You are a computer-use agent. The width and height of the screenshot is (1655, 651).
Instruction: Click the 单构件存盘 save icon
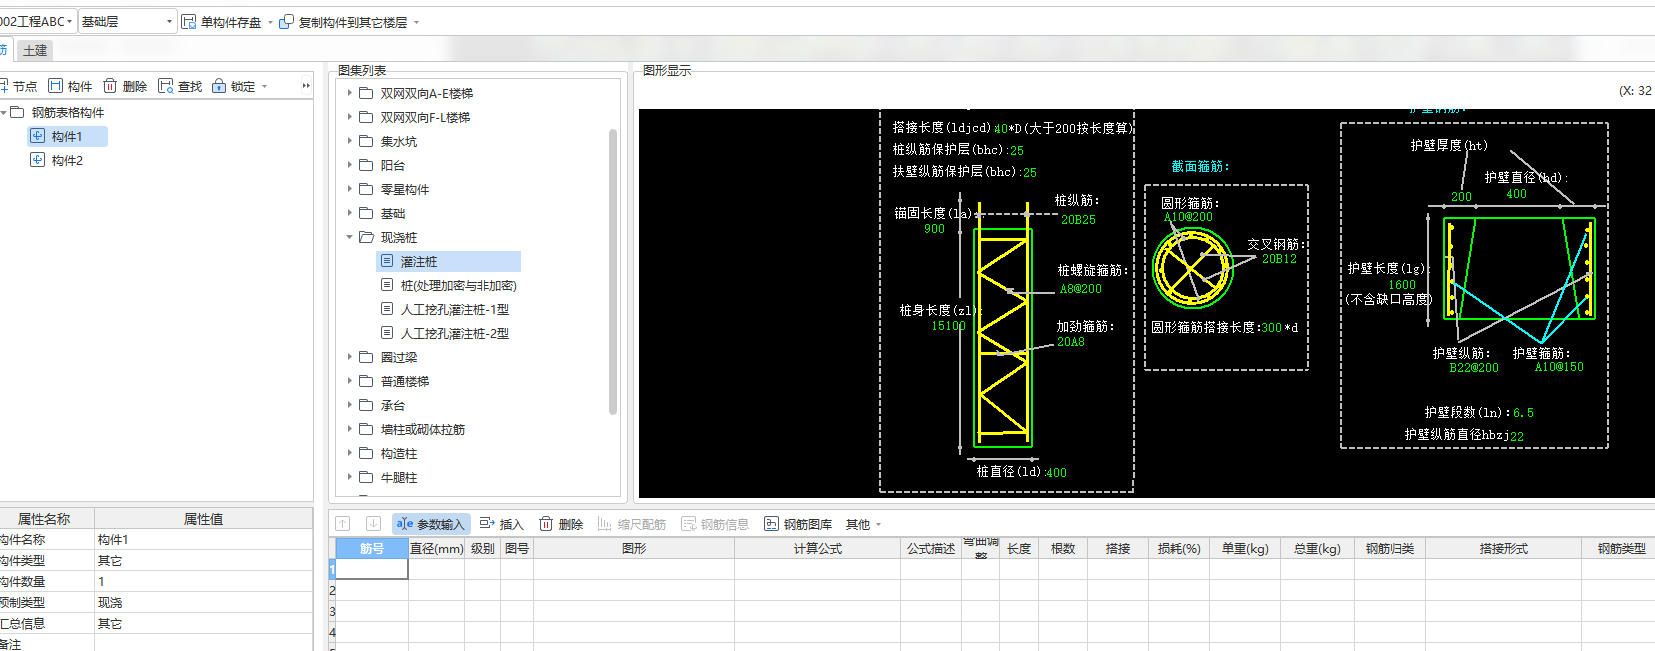click(x=189, y=22)
